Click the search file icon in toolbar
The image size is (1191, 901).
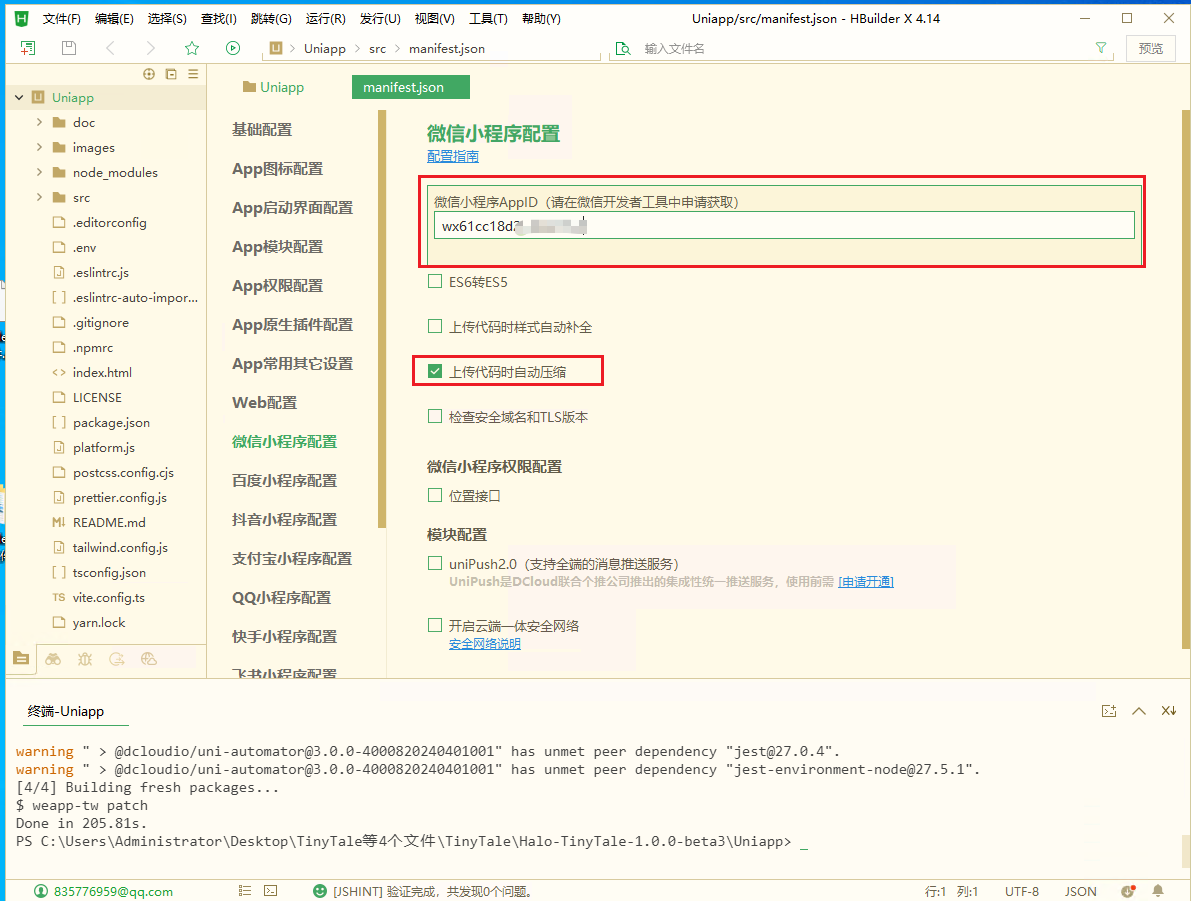[623, 49]
